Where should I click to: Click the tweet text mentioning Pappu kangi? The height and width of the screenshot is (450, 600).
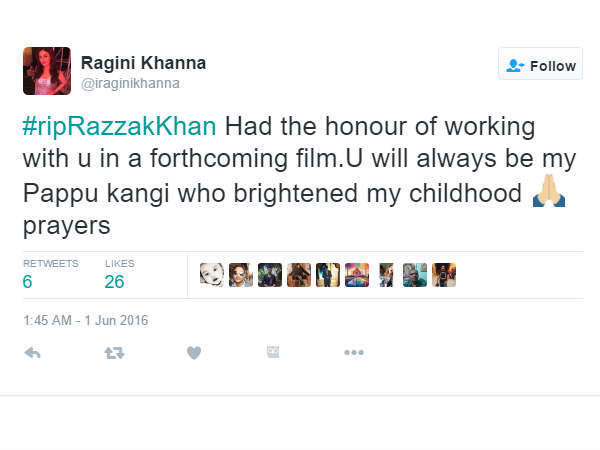tap(270, 194)
